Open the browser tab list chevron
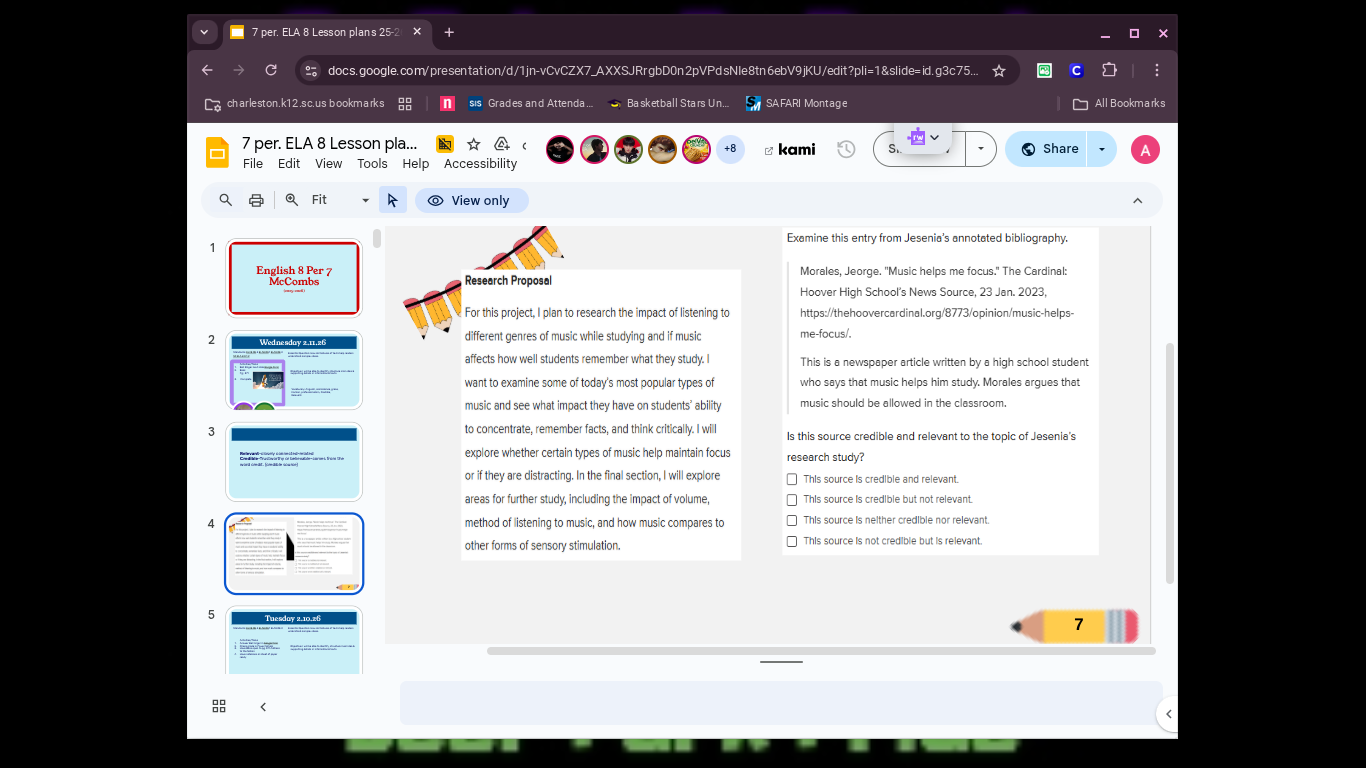Viewport: 1366px width, 768px height. pyautogui.click(x=204, y=32)
